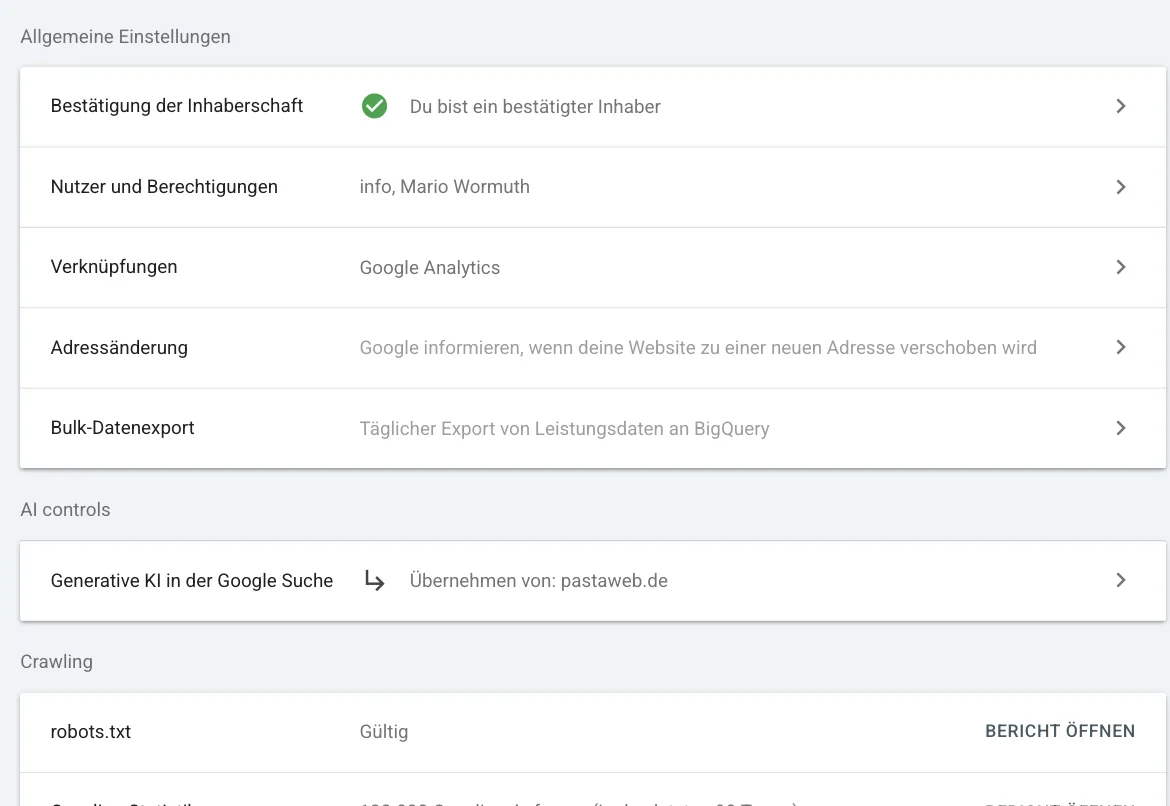Click the 'info, Mario Wormuth' users text

pos(445,187)
